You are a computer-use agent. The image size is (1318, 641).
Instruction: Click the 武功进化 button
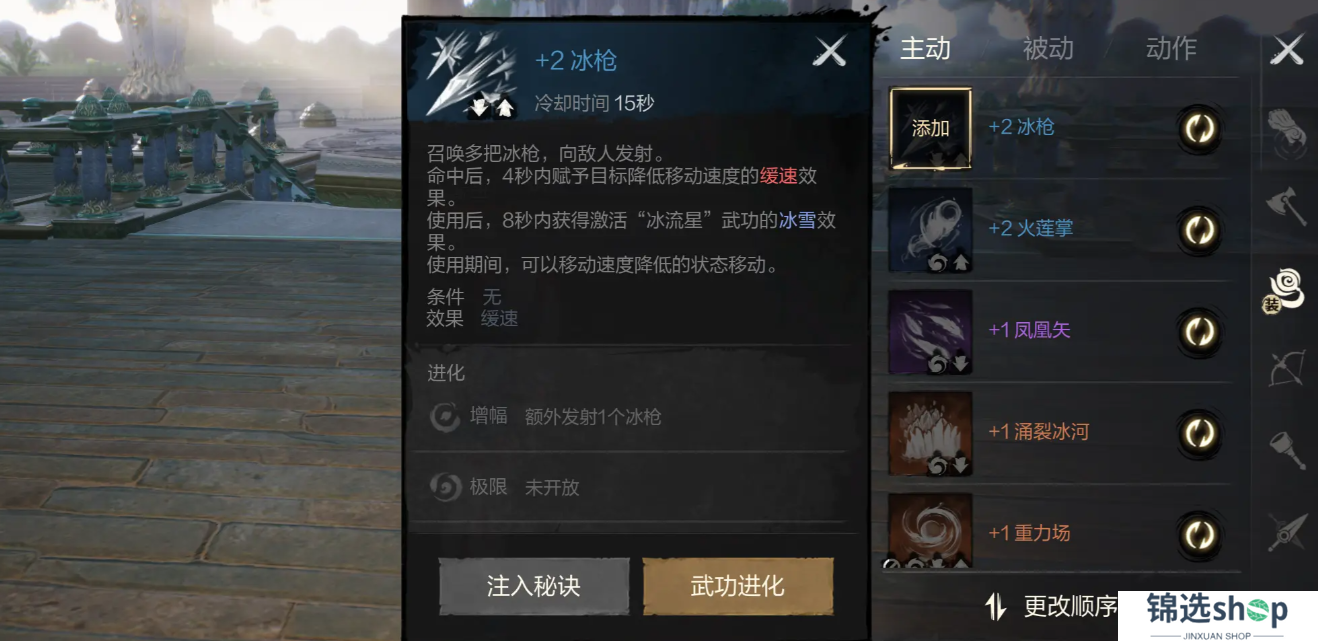(738, 586)
